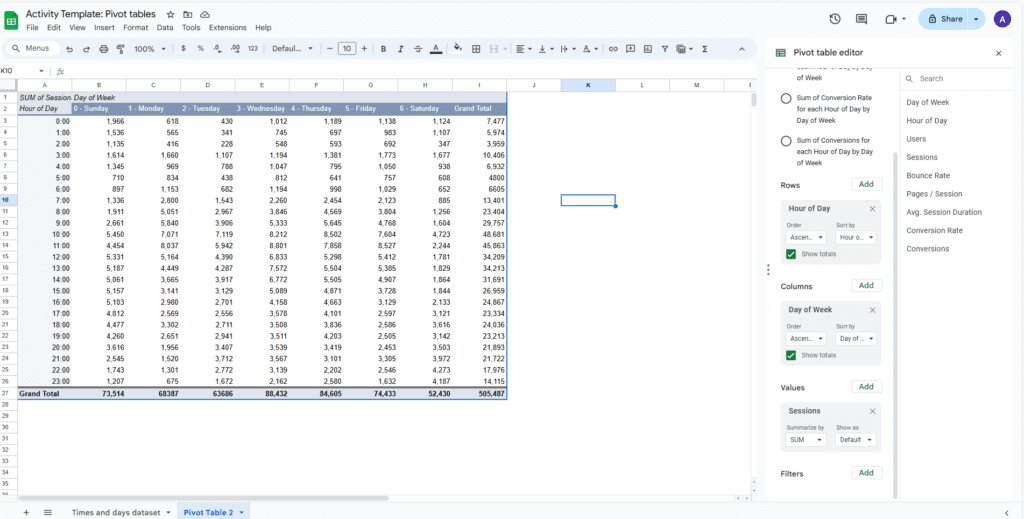Select Sum of Conversion Rate suggestion radio
The image size is (1024, 519).
786,99
